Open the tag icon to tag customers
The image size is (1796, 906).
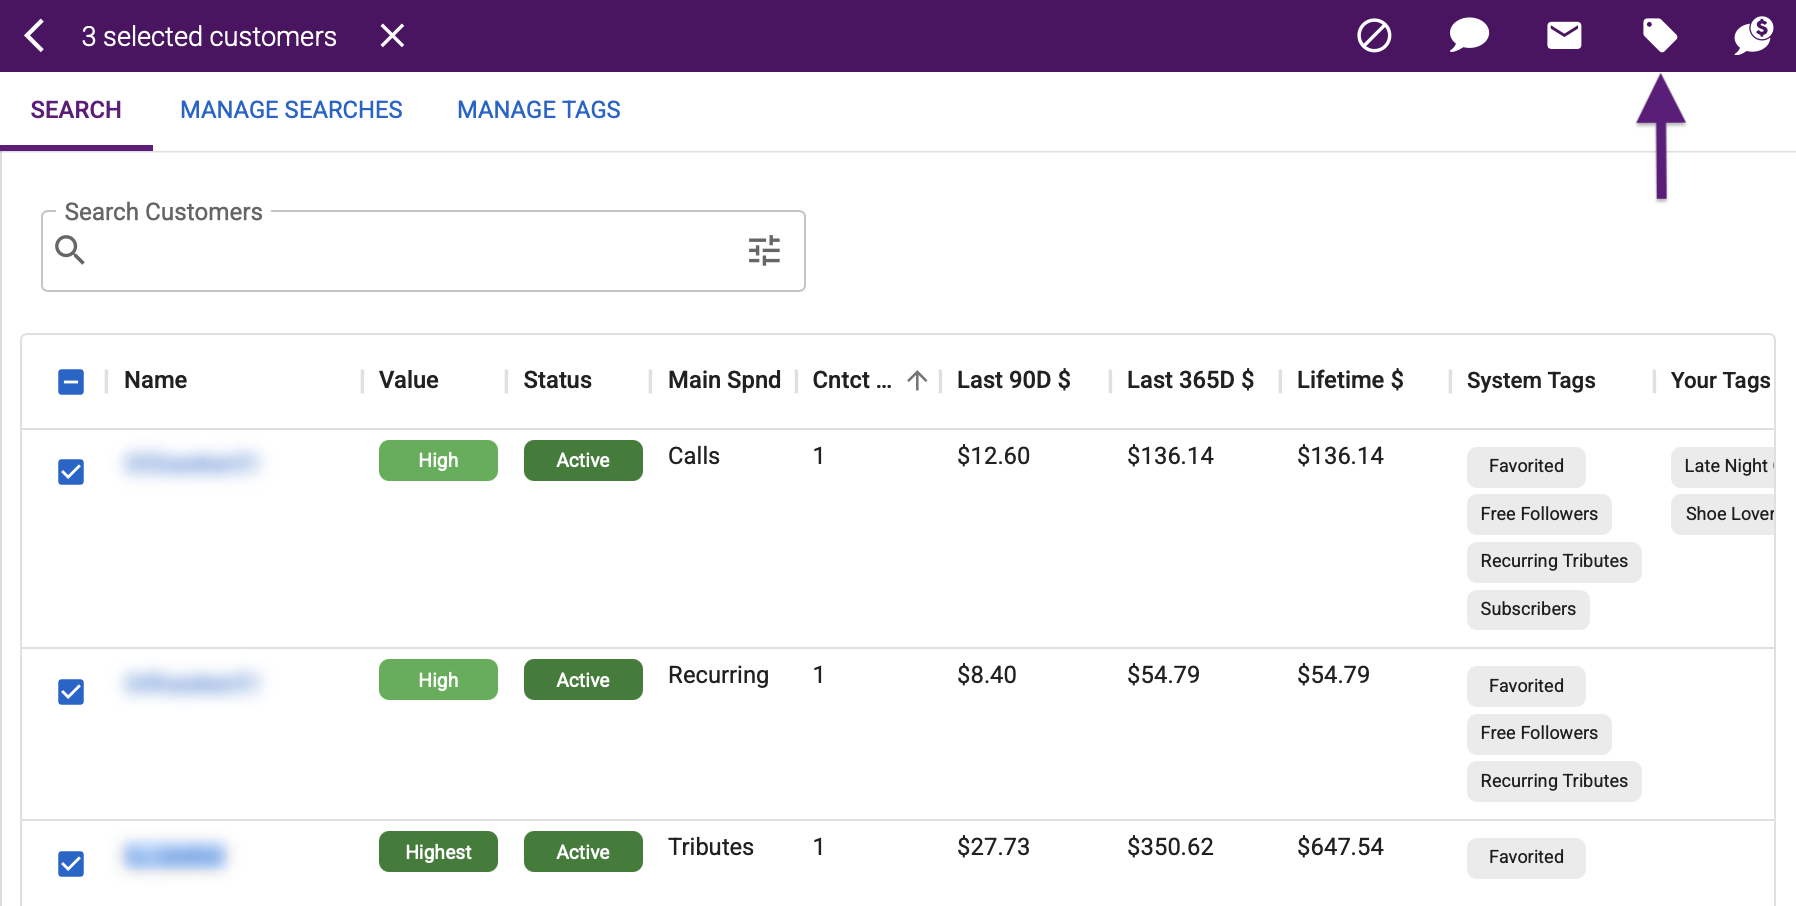(1660, 36)
